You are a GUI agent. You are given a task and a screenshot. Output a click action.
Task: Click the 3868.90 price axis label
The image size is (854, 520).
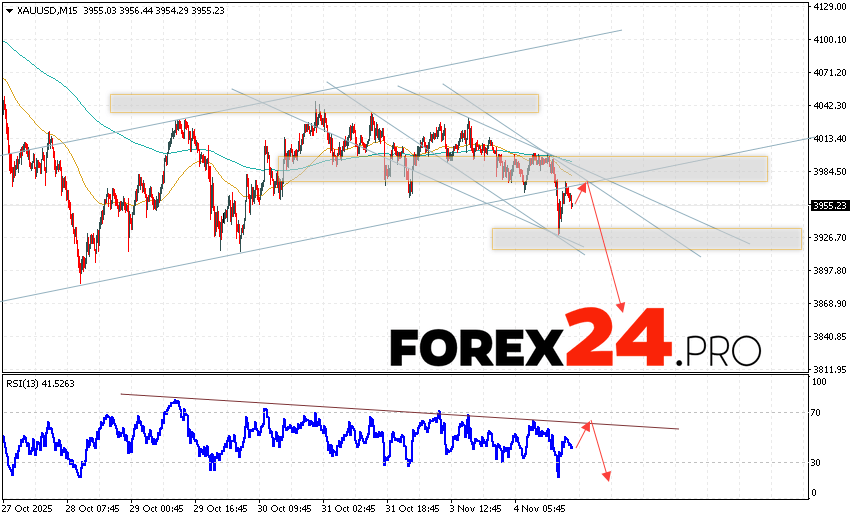point(830,303)
